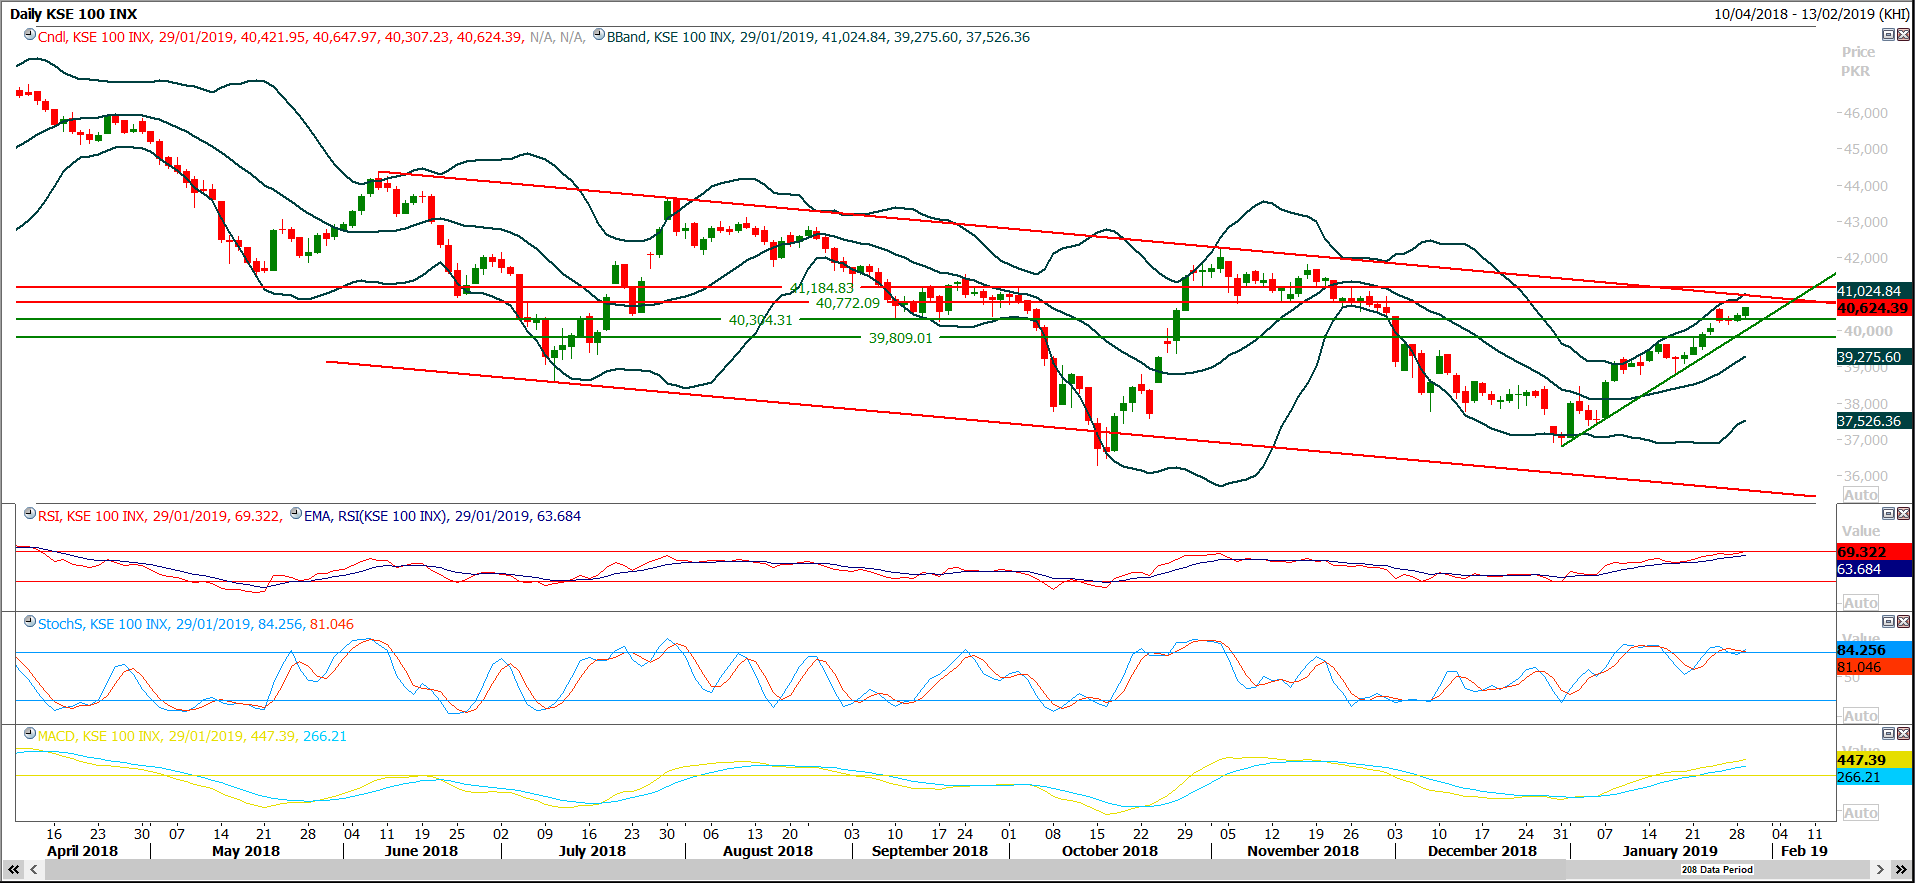Click Auto scale on the price panel

click(1860, 495)
